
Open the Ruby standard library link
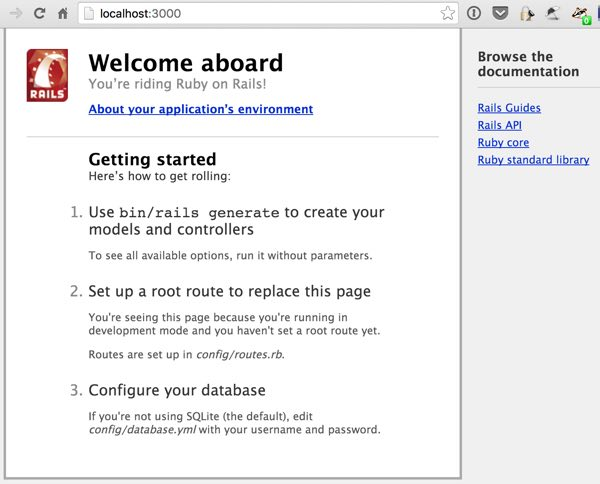pos(533,160)
